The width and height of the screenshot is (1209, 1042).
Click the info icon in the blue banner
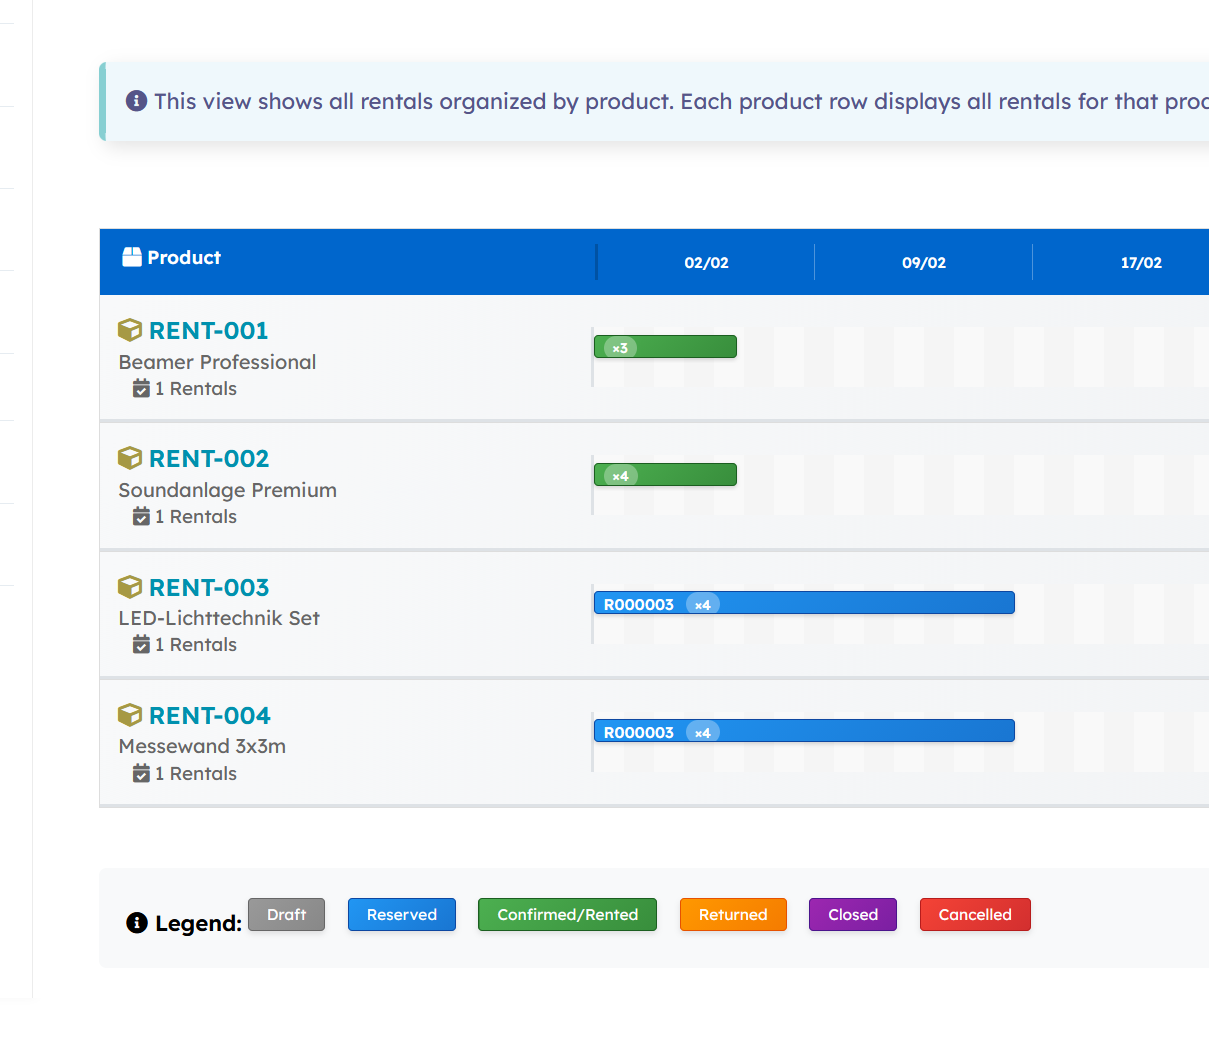[x=136, y=101]
